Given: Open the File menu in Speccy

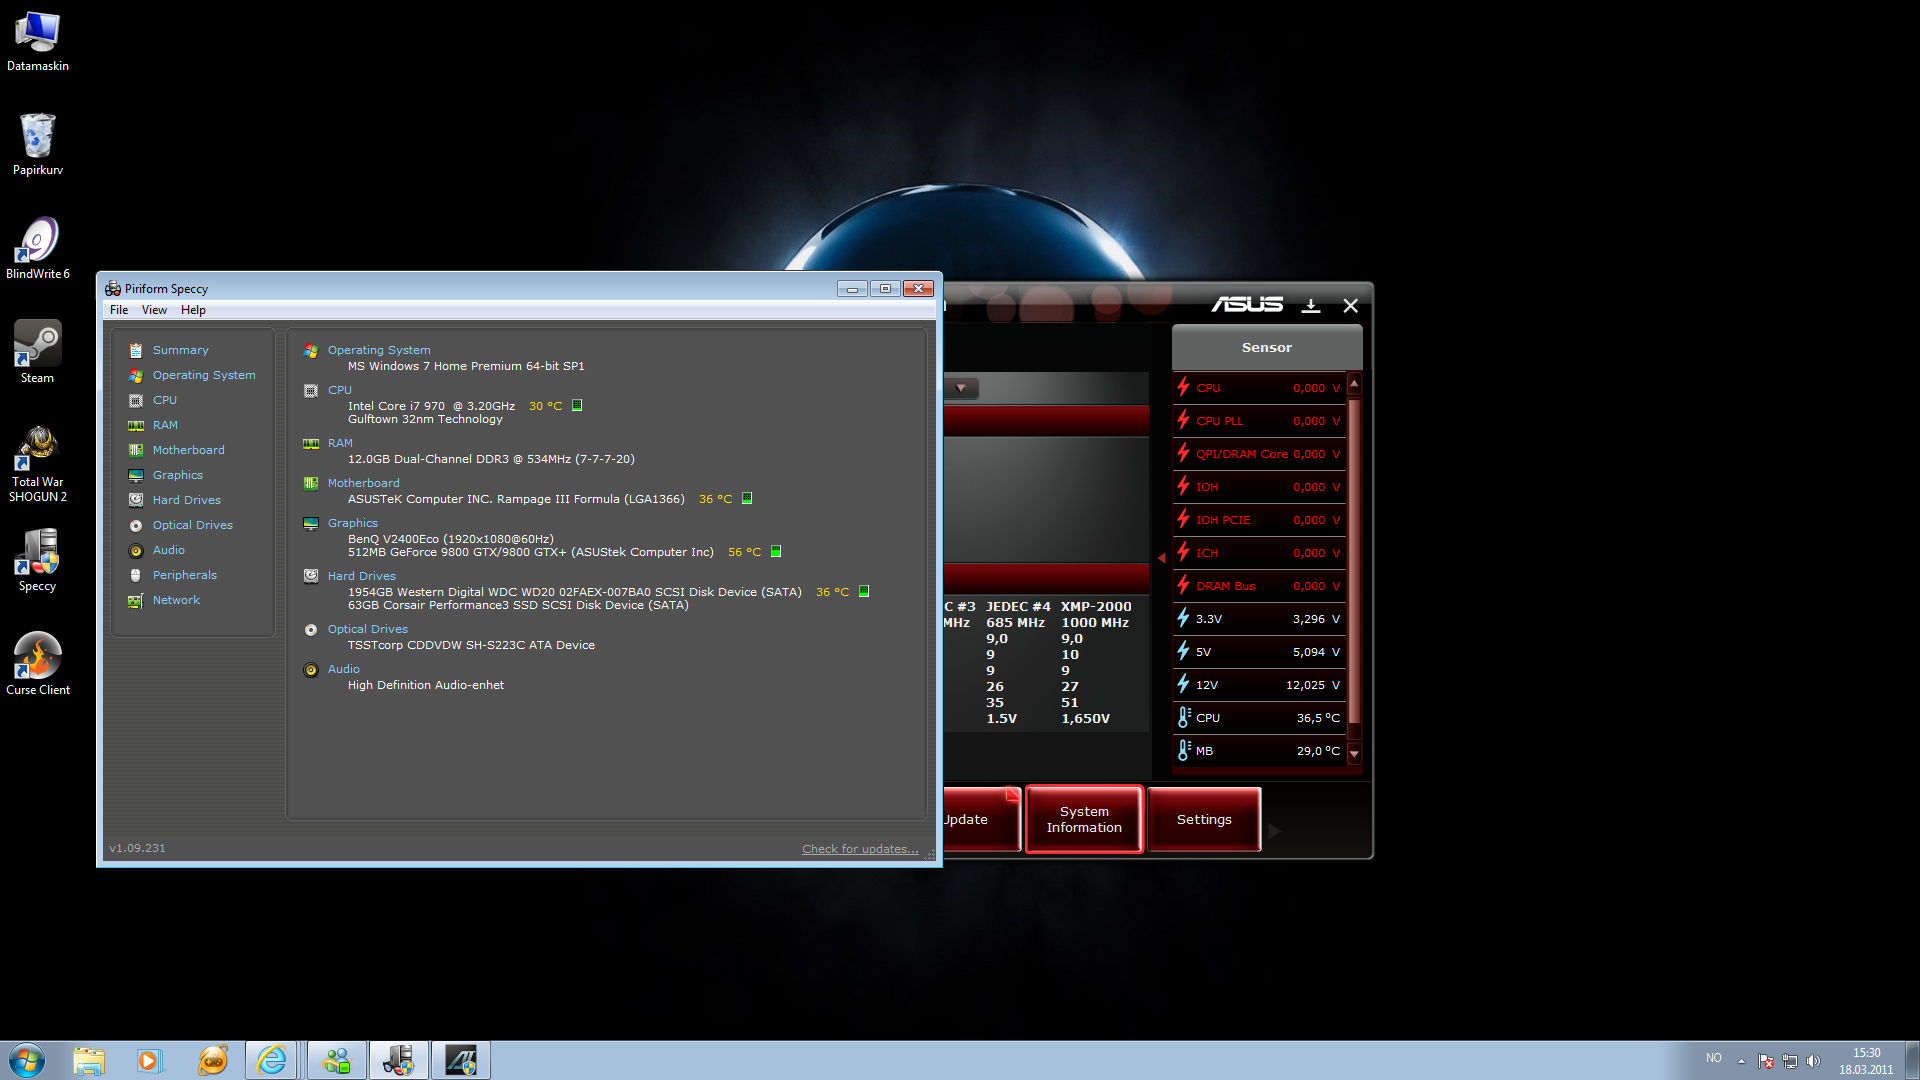Looking at the screenshot, I should [x=119, y=310].
